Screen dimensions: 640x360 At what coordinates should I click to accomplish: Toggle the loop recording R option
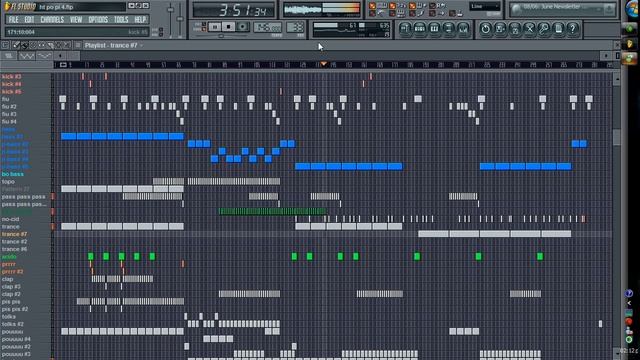tap(432, 6)
